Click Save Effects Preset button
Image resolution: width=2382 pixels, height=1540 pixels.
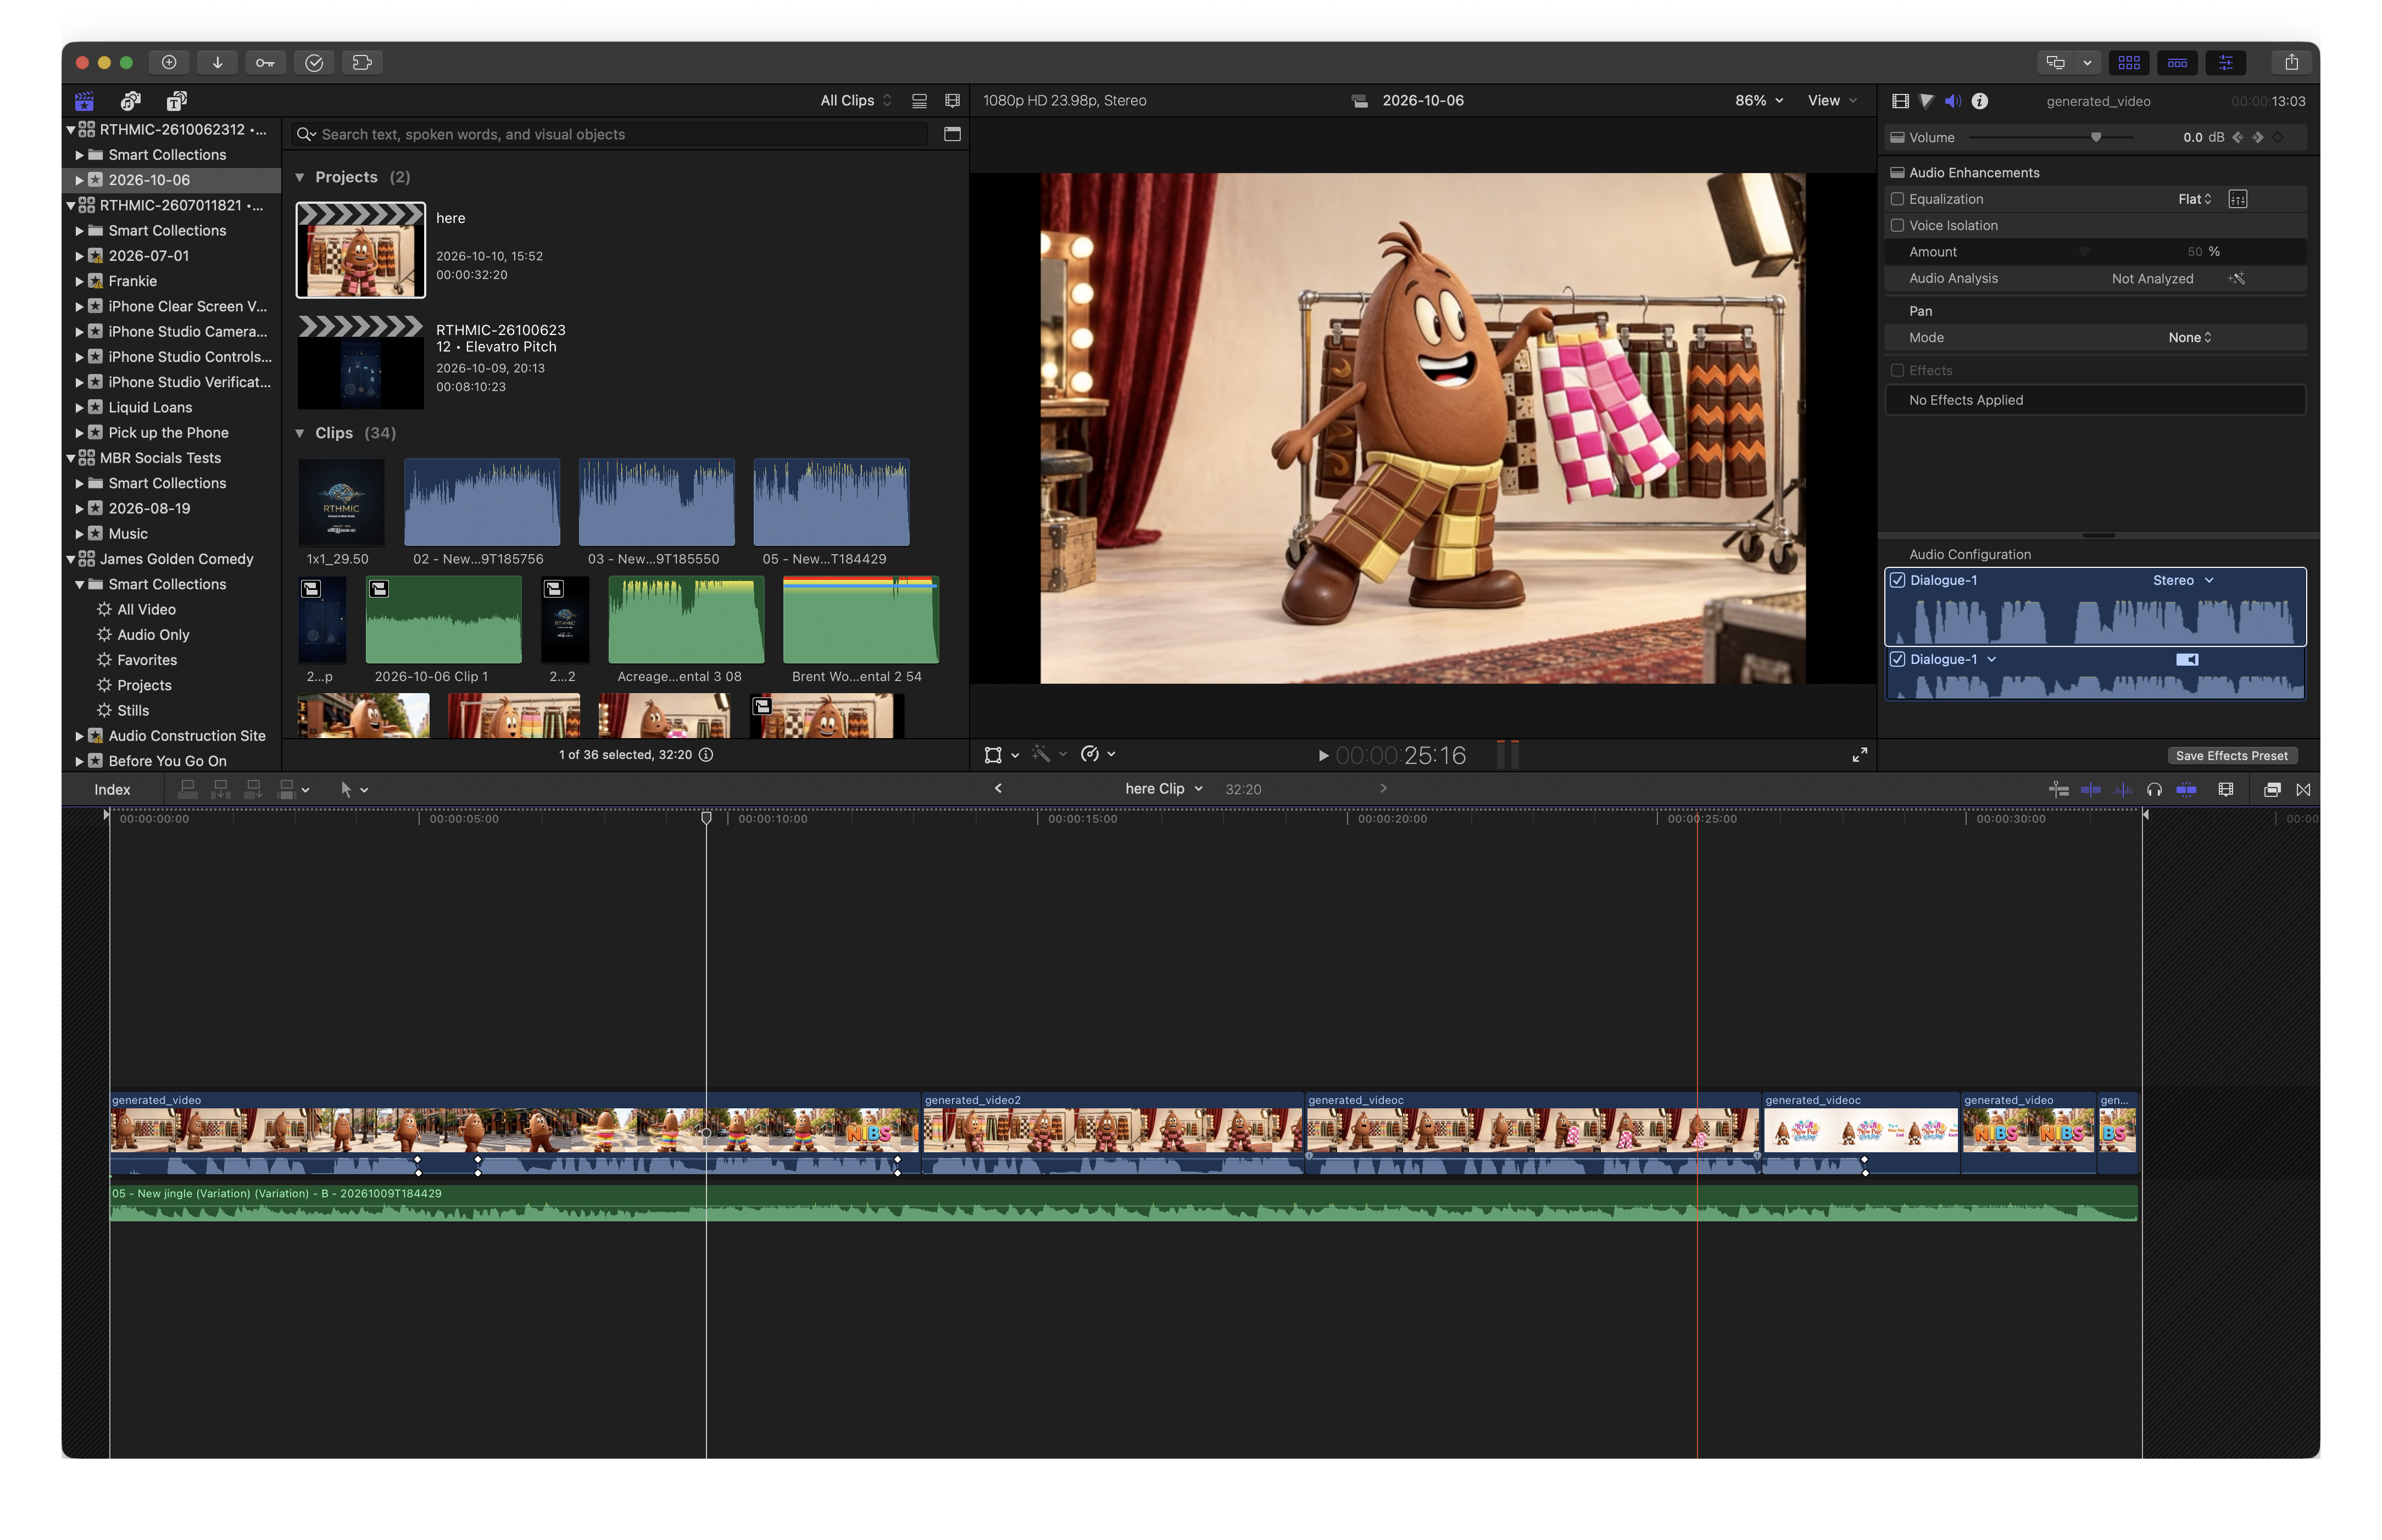click(2231, 756)
